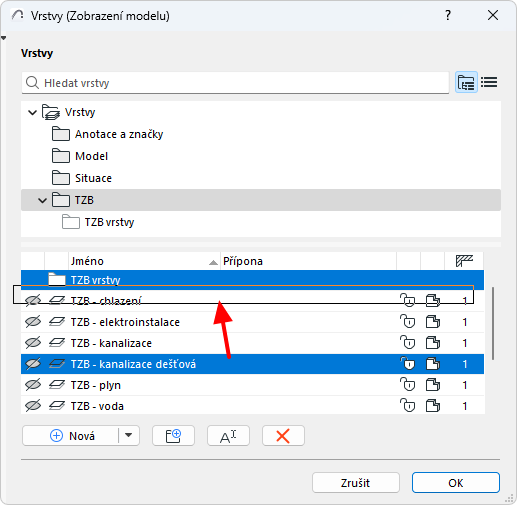Screen dimensions: 517x505
Task: Select TZB vrstvy subfolder in tree
Action: [109, 222]
